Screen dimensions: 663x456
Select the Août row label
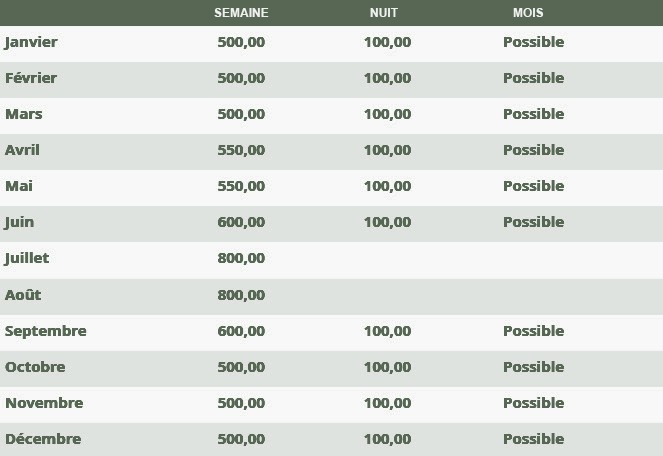[23, 295]
